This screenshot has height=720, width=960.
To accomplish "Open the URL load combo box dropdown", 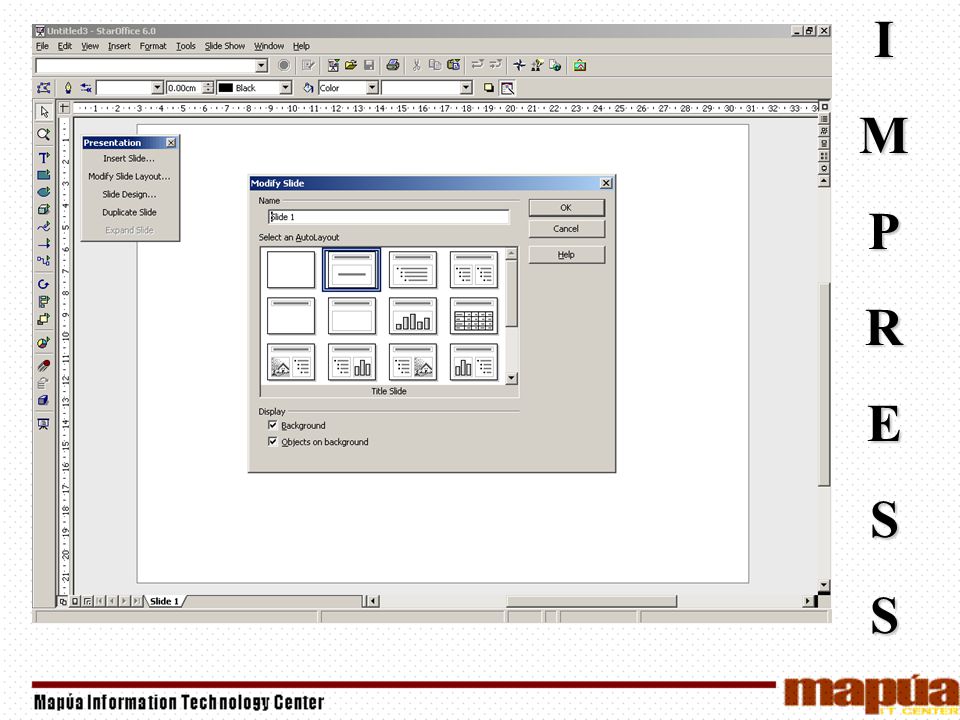I will (x=261, y=66).
